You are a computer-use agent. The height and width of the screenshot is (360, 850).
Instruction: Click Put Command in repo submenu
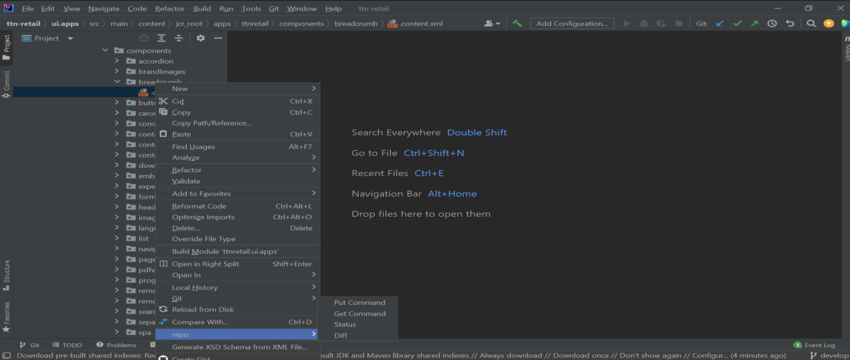pos(359,303)
